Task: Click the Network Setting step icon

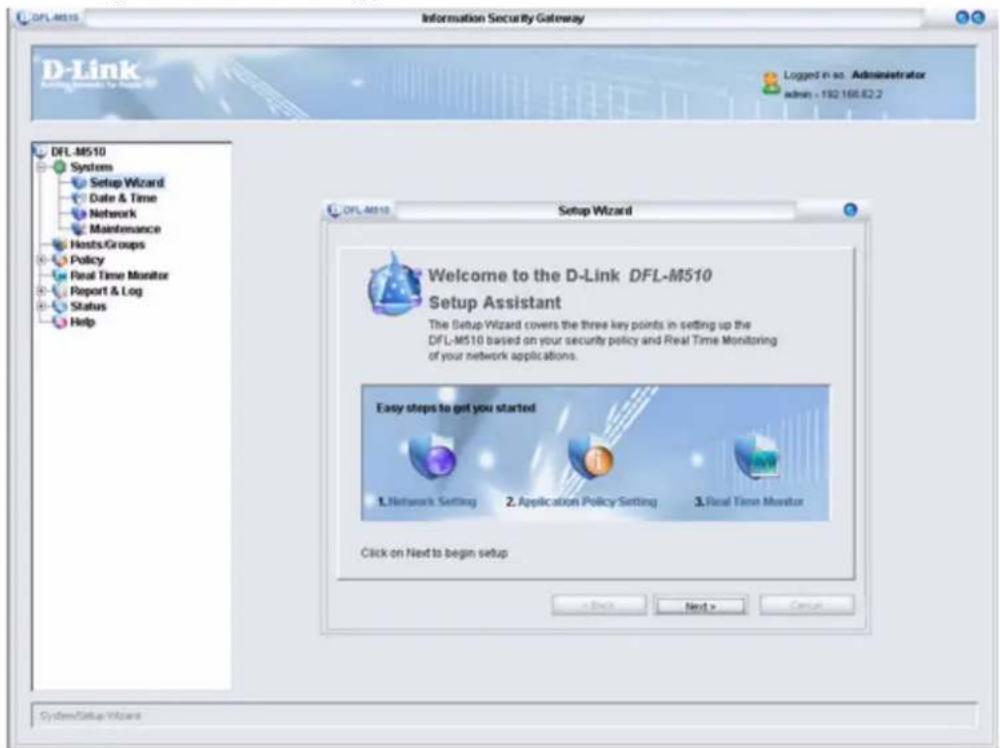Action: (x=432, y=457)
